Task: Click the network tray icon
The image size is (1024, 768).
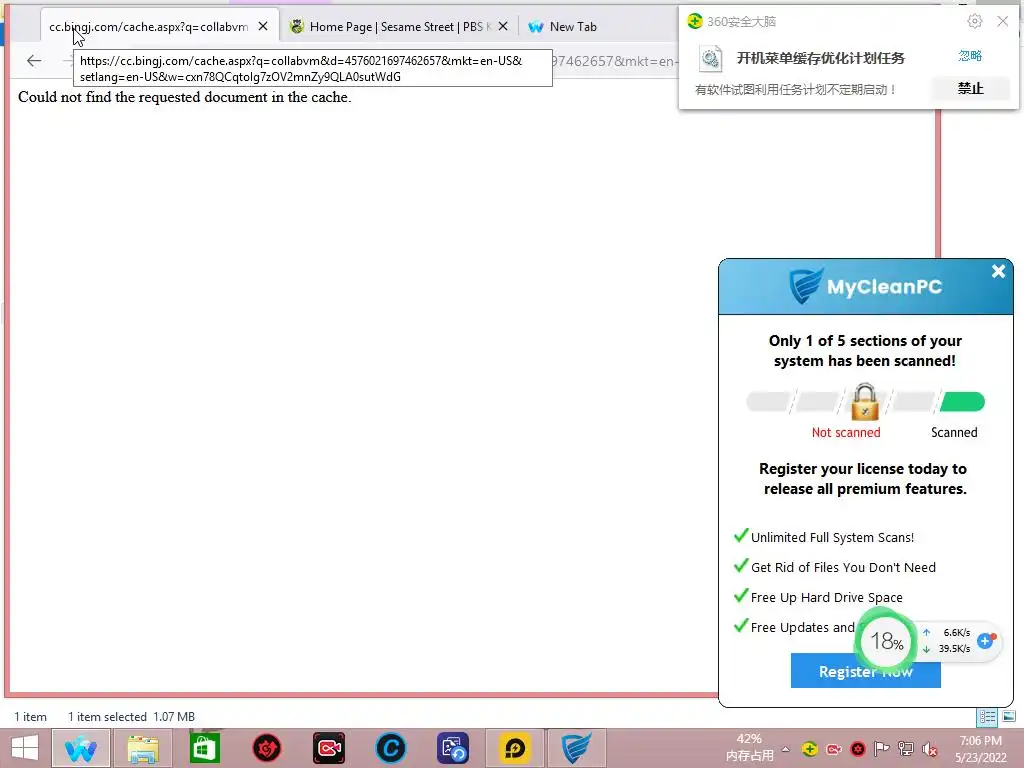Action: click(906, 749)
